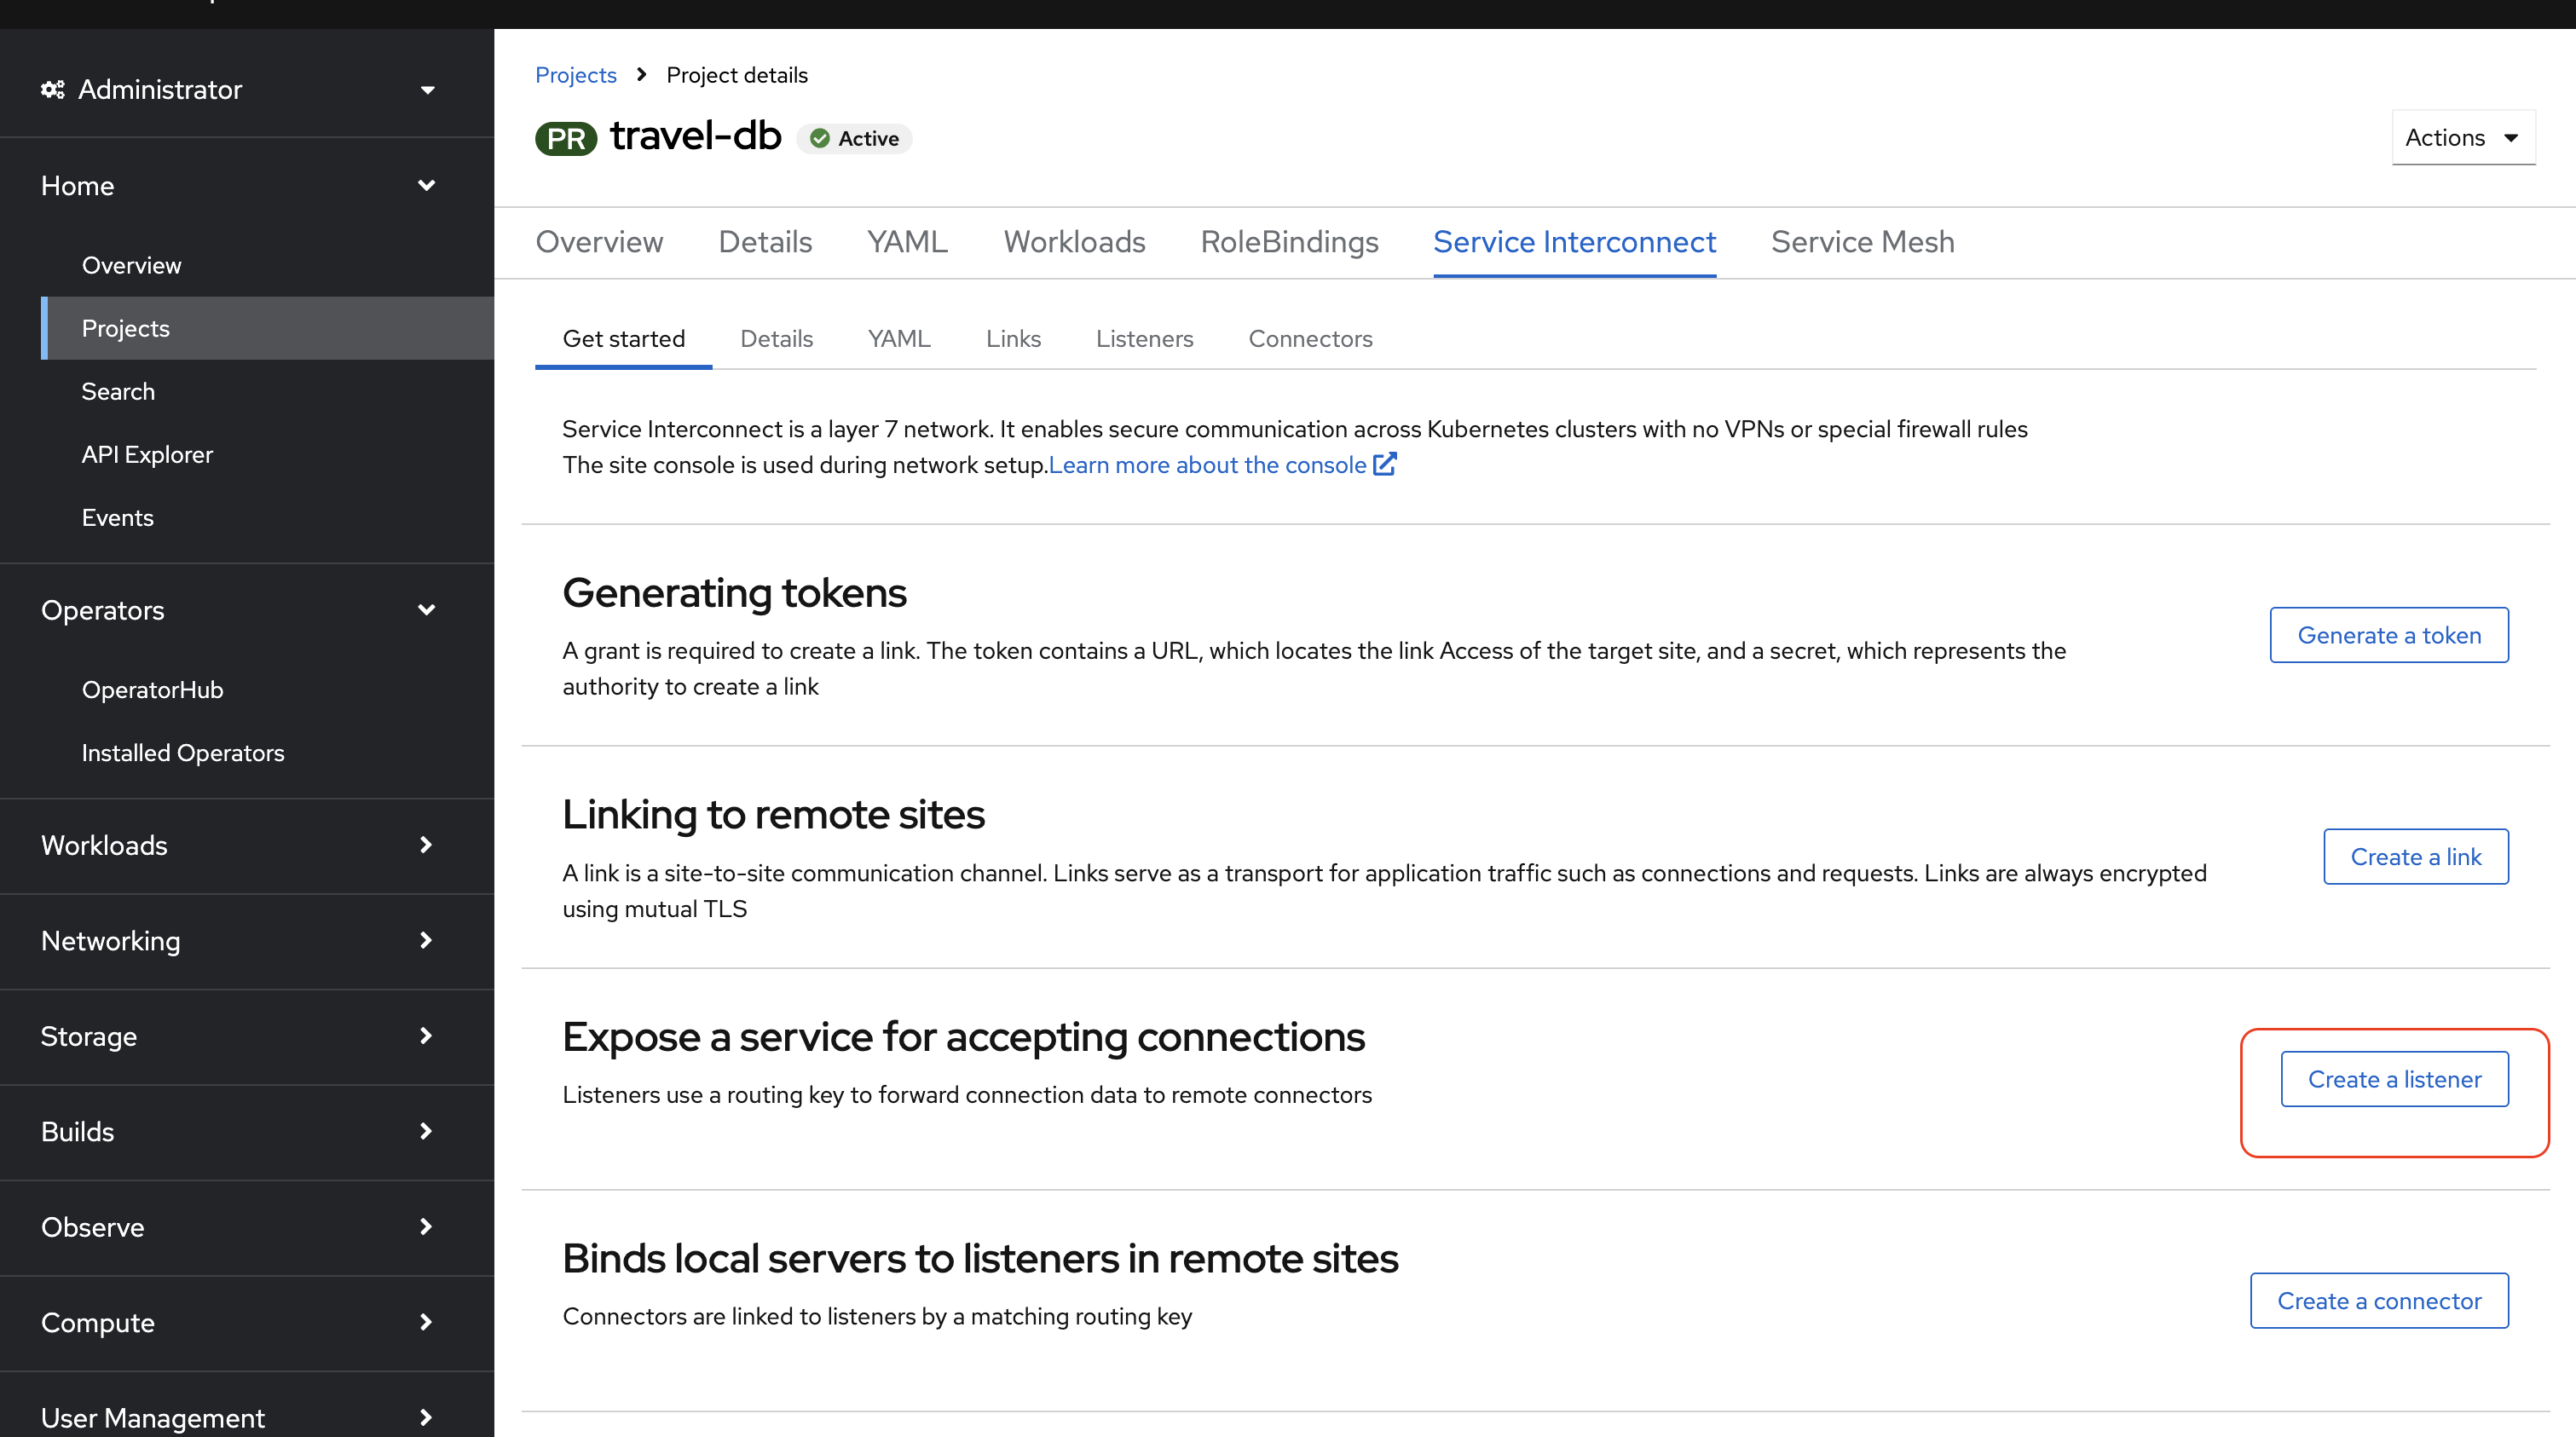Switch to the Service Mesh tab

(x=1862, y=242)
